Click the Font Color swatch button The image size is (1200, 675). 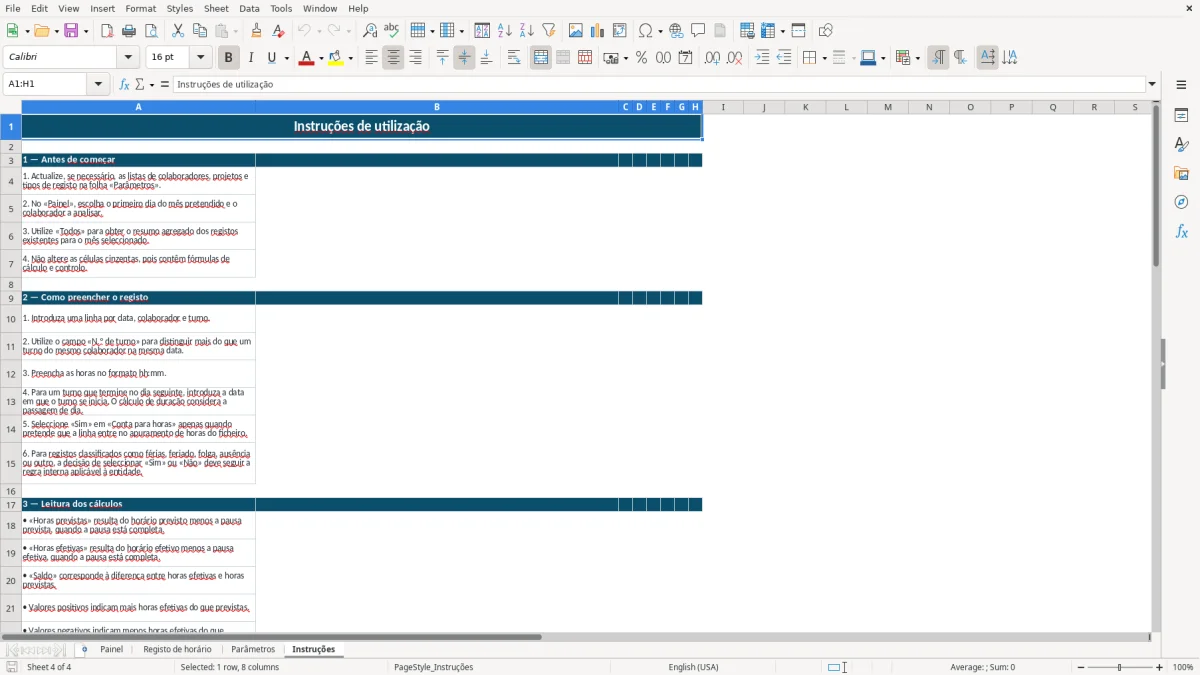click(x=305, y=58)
